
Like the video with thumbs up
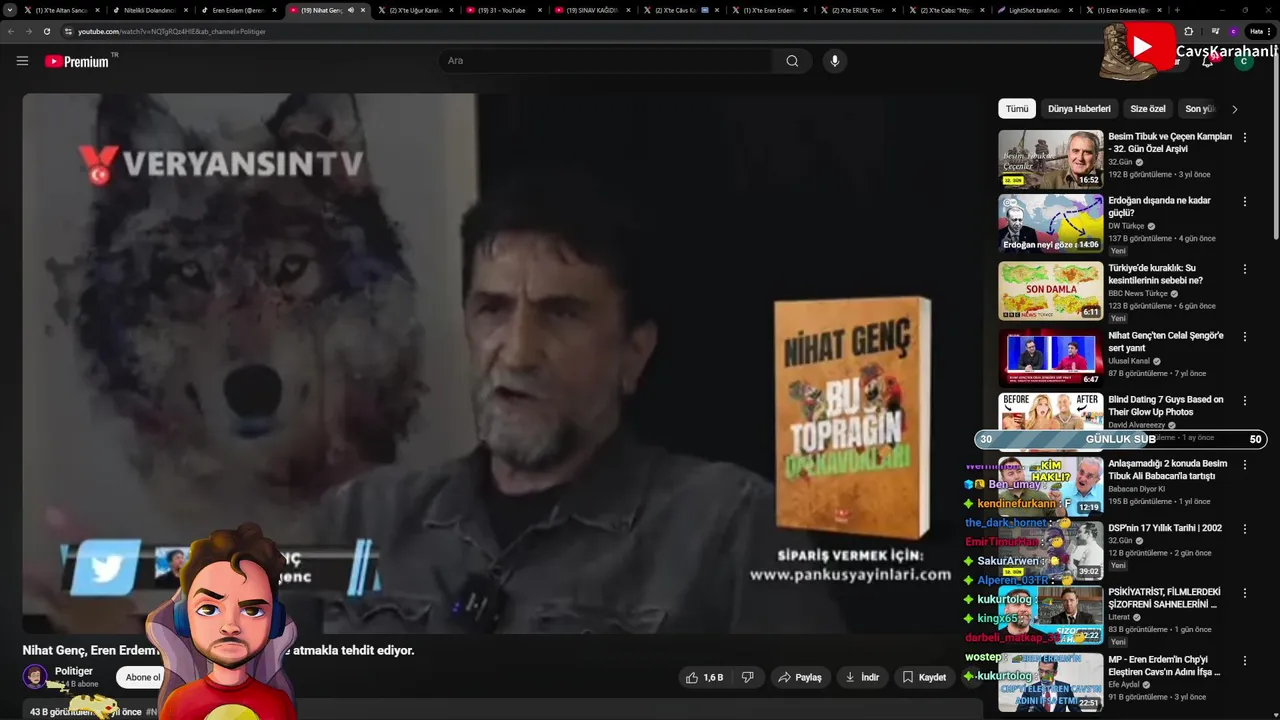(x=704, y=677)
